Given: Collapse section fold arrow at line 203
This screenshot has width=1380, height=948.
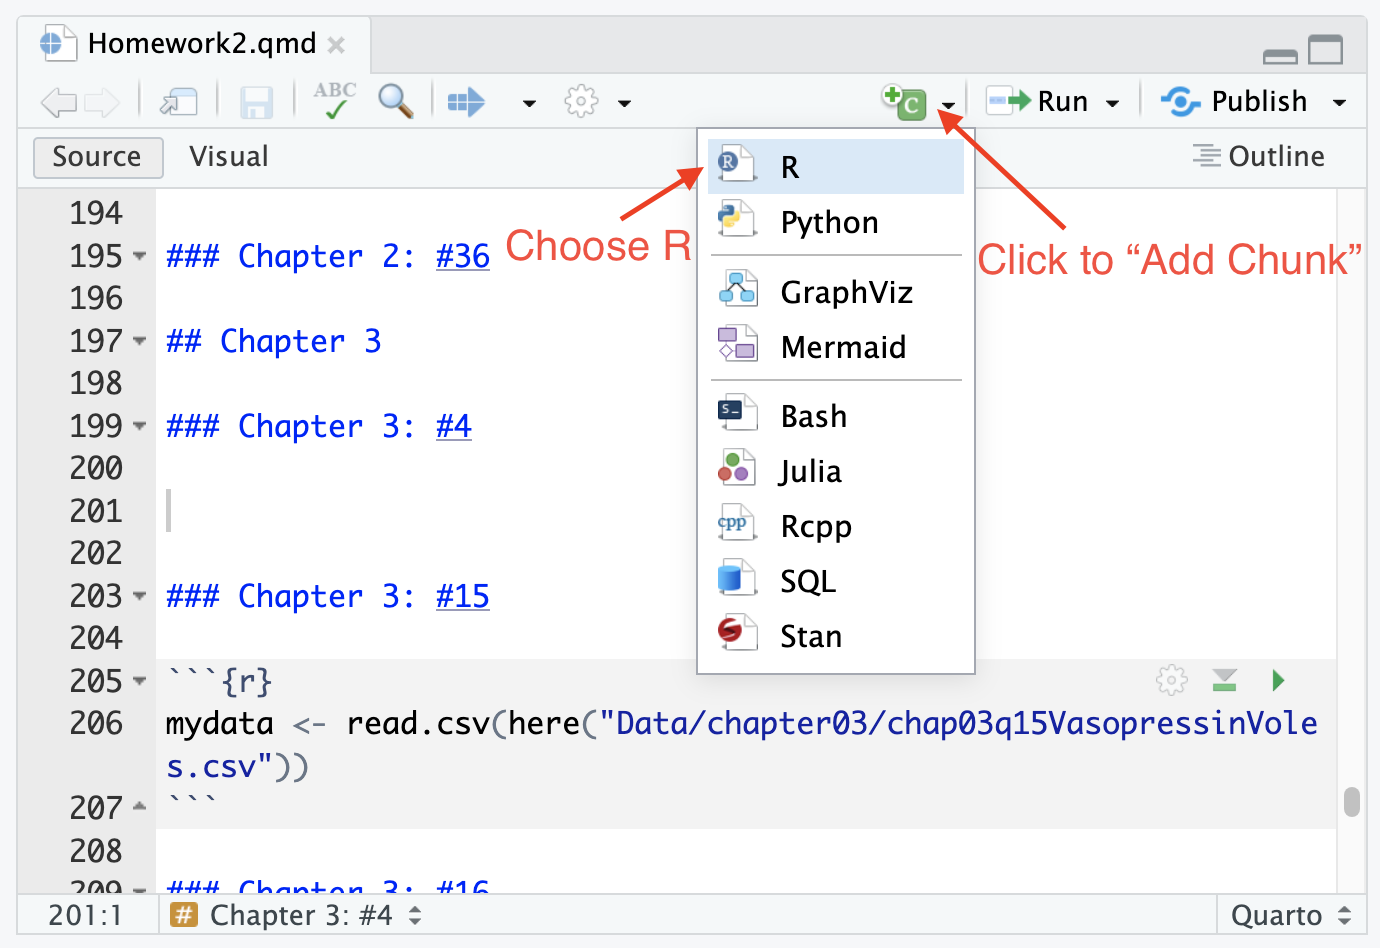Looking at the screenshot, I should tap(140, 596).
